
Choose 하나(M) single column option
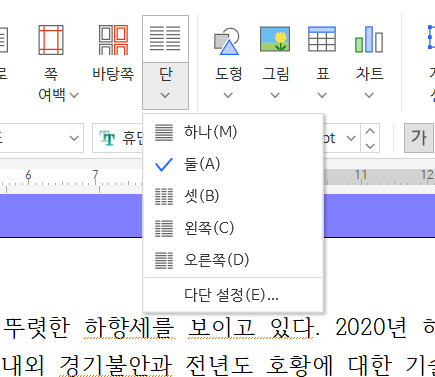click(233, 132)
